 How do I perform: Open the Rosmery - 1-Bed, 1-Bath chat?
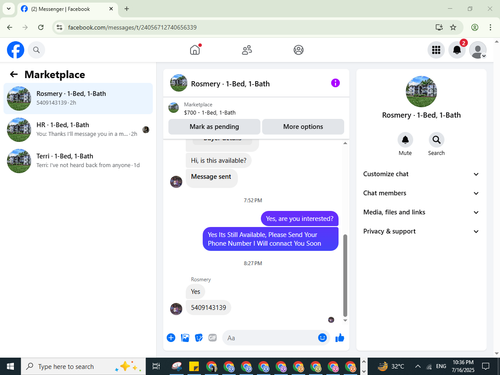tap(78, 98)
